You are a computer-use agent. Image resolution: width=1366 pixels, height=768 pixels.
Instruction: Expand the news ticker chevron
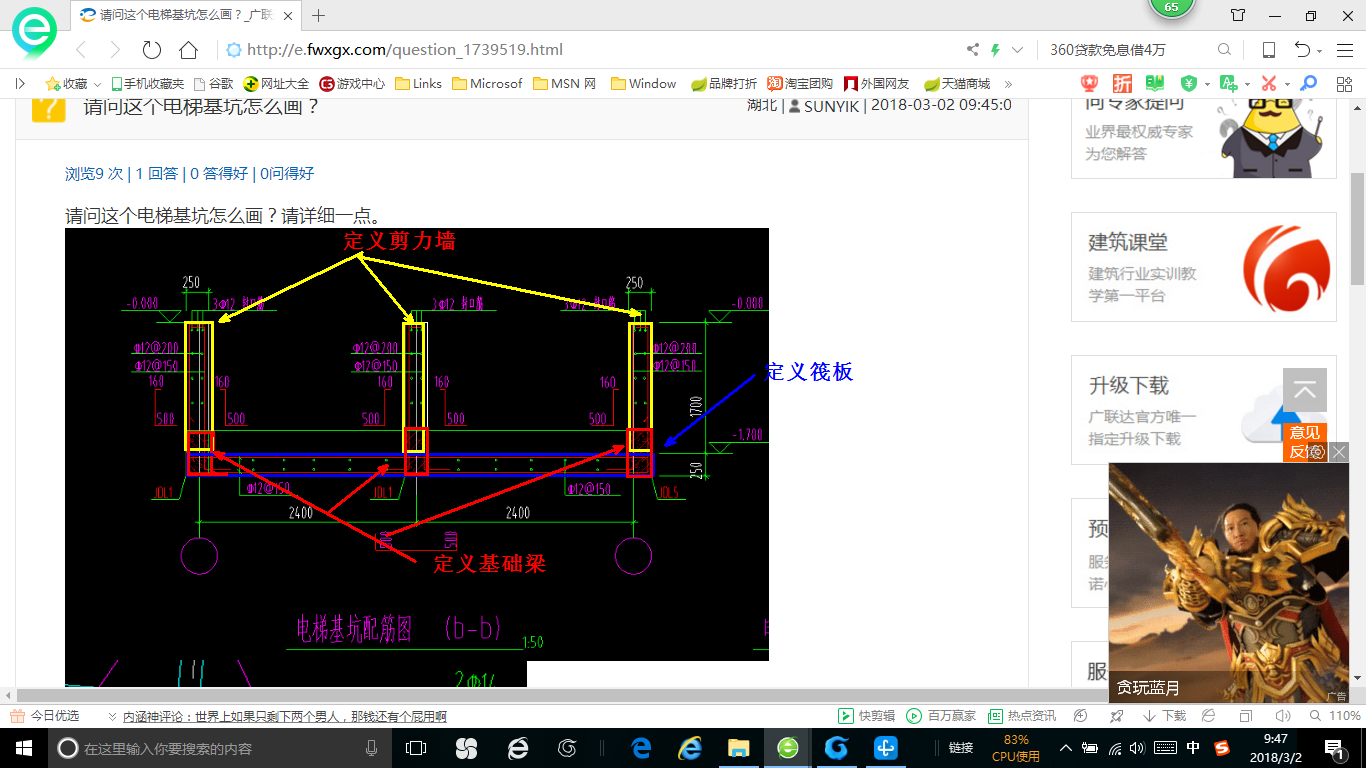[x=112, y=716]
